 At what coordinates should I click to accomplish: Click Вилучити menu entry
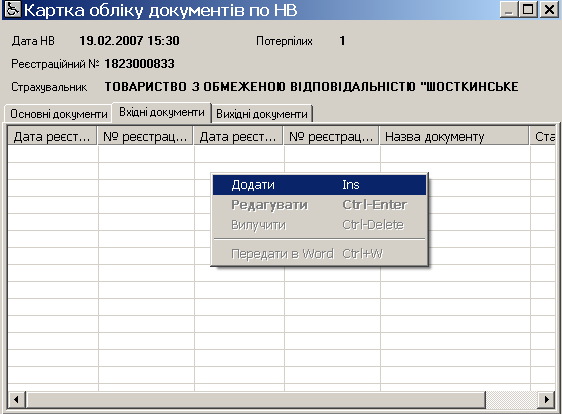319,225
